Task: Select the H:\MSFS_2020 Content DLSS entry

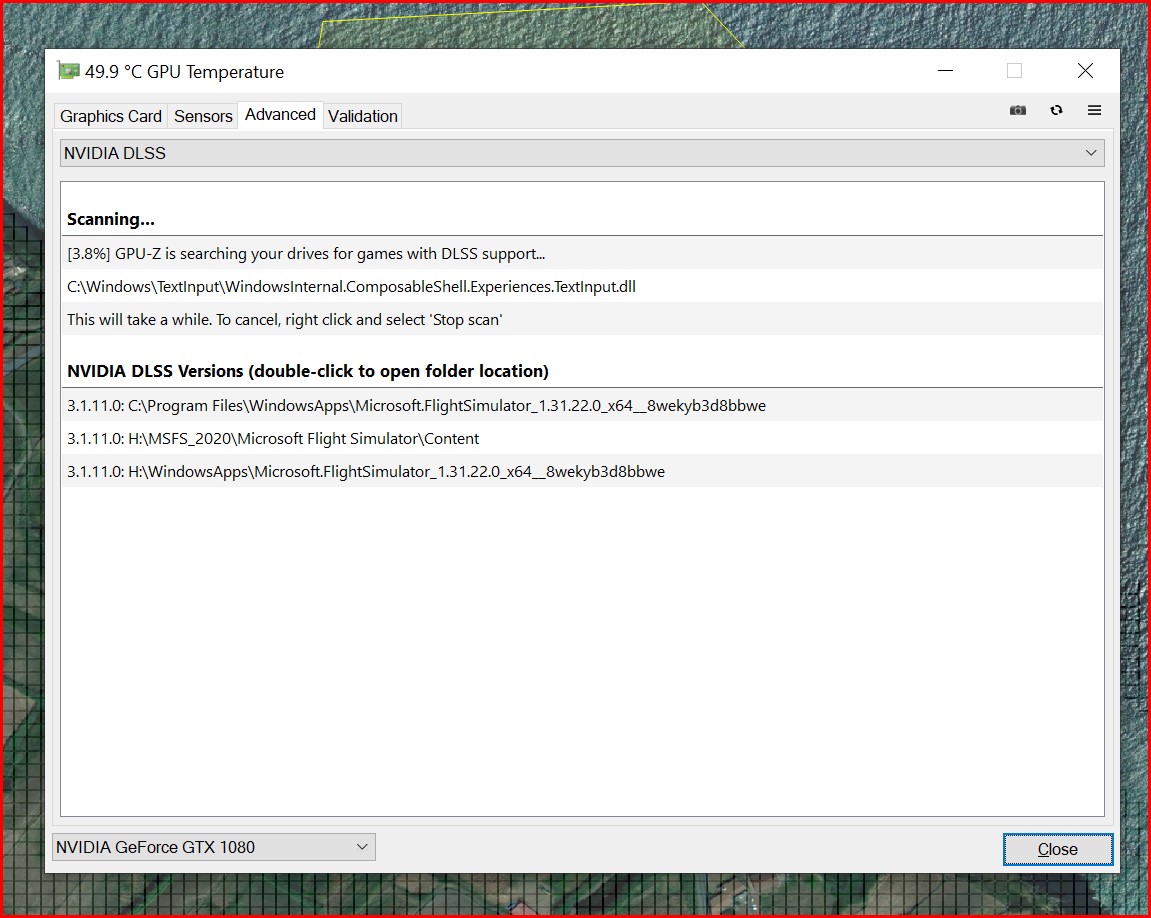Action: pyautogui.click(x=583, y=438)
